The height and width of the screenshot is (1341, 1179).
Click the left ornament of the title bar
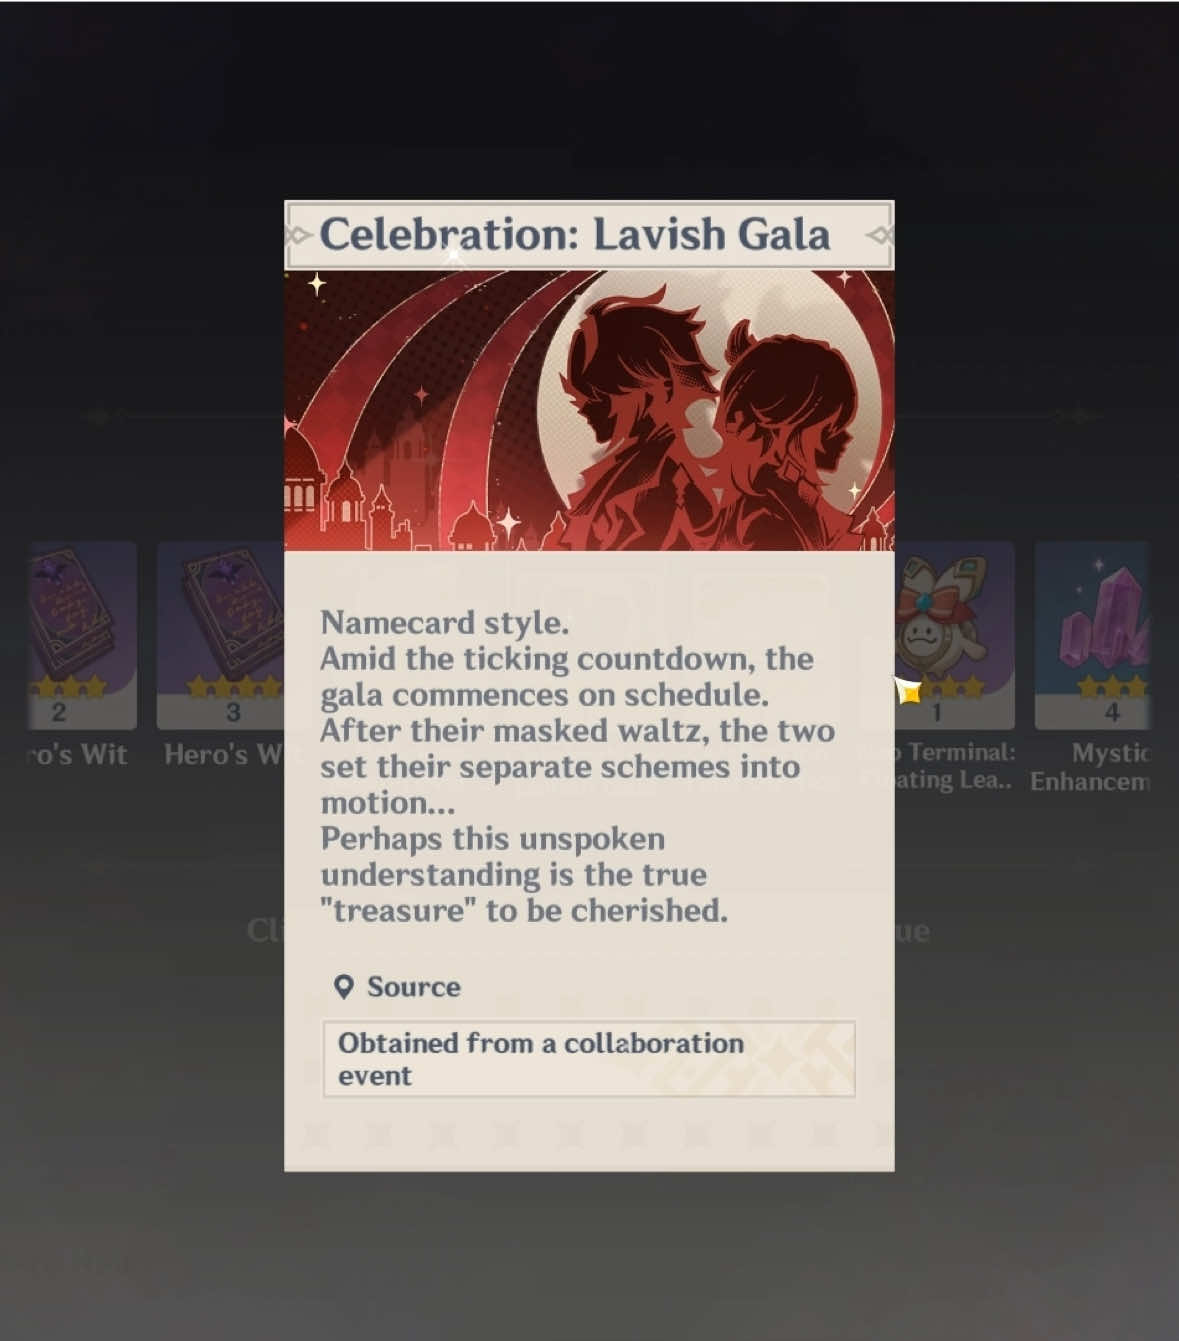[300, 236]
